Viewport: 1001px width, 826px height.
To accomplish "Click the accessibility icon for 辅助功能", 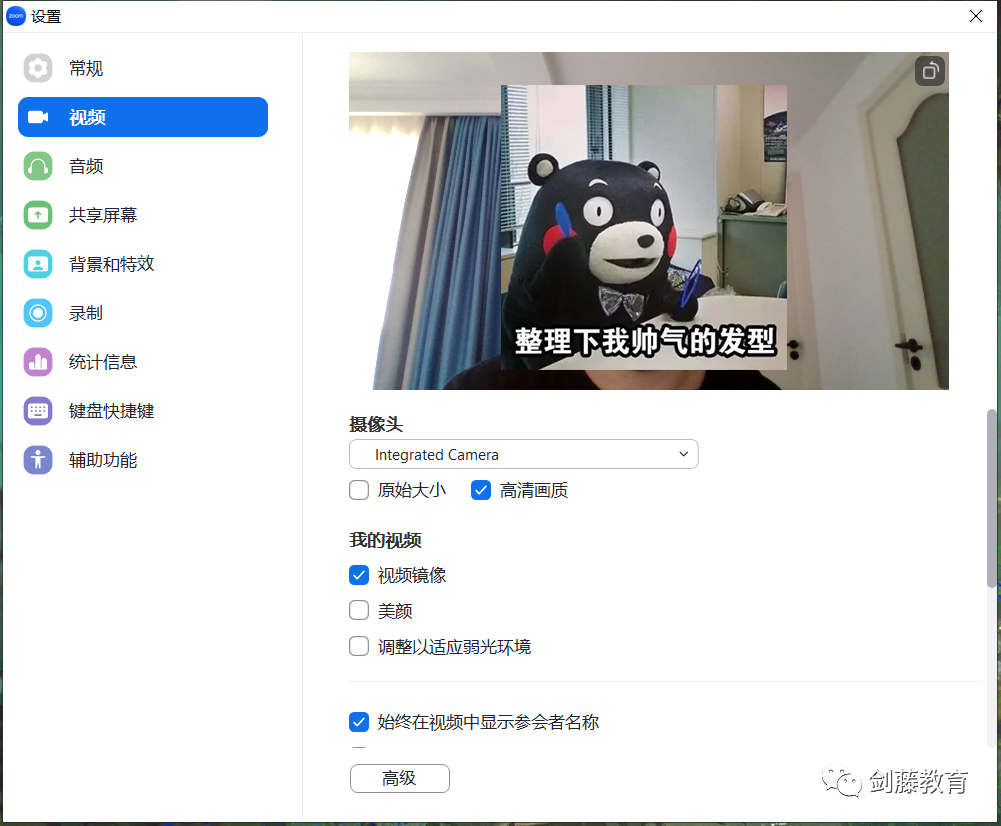I will tap(38, 460).
